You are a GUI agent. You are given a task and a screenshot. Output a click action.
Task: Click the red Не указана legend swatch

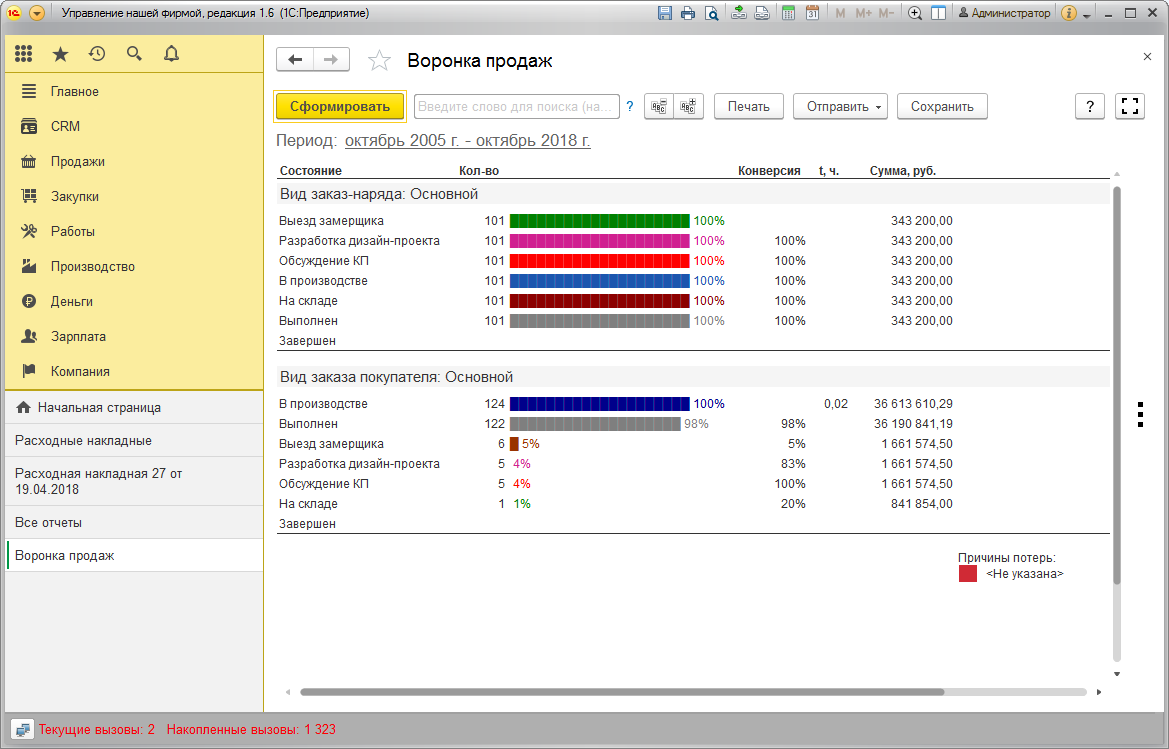point(968,574)
